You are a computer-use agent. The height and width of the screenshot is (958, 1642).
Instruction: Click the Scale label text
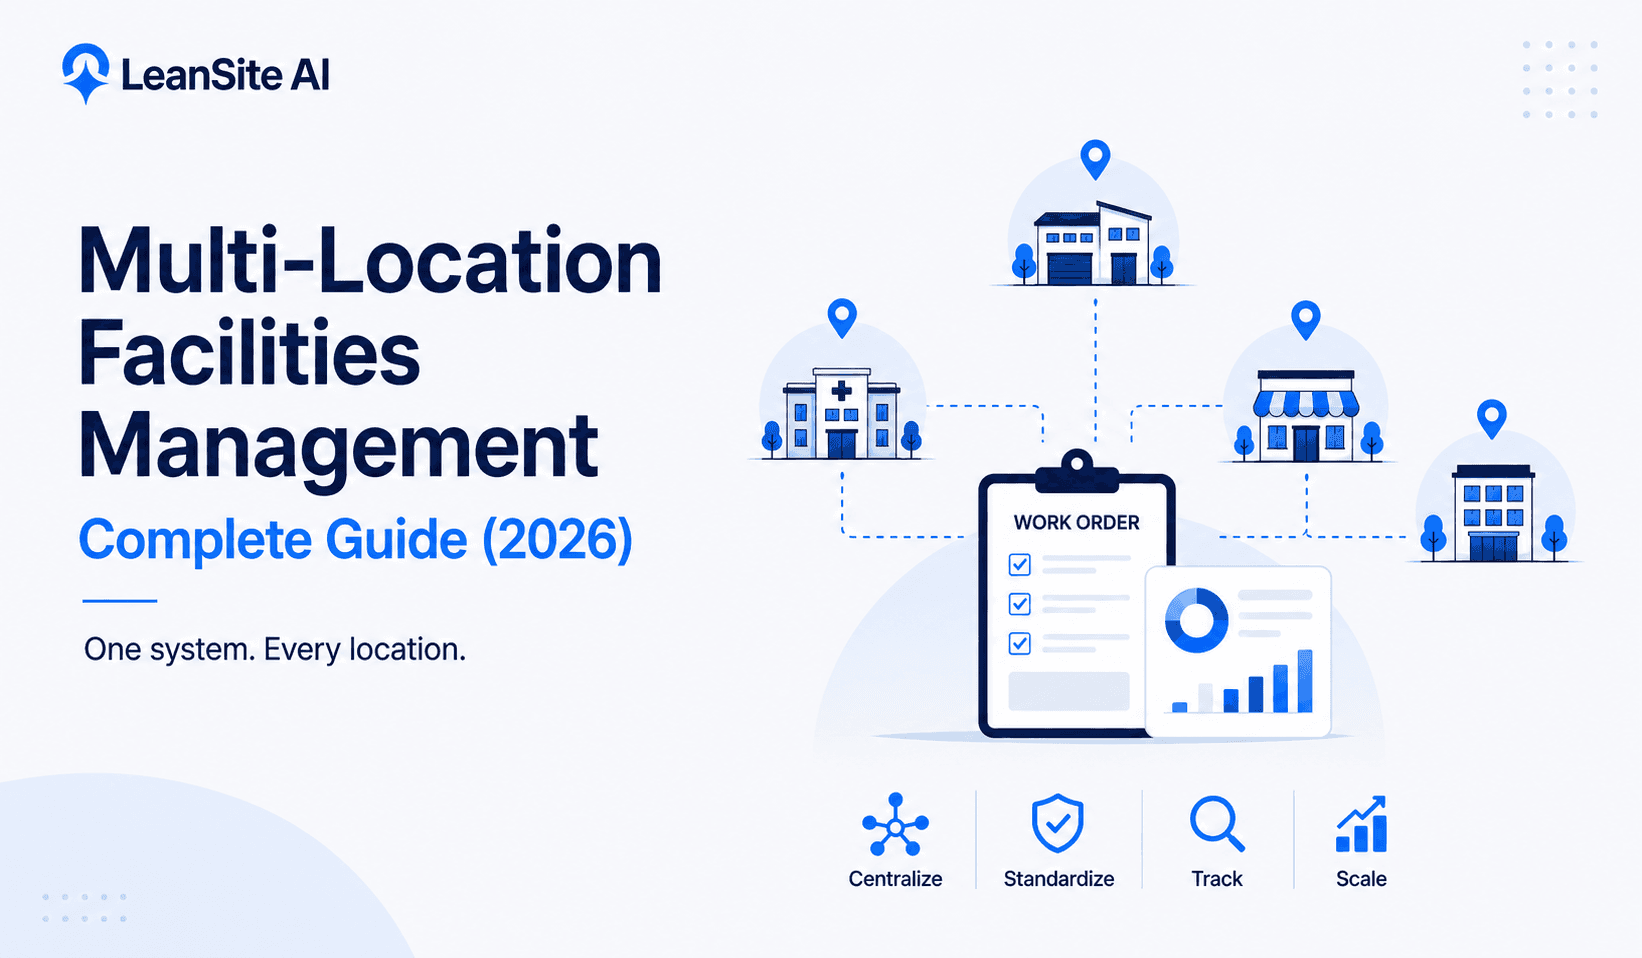[x=1361, y=879]
